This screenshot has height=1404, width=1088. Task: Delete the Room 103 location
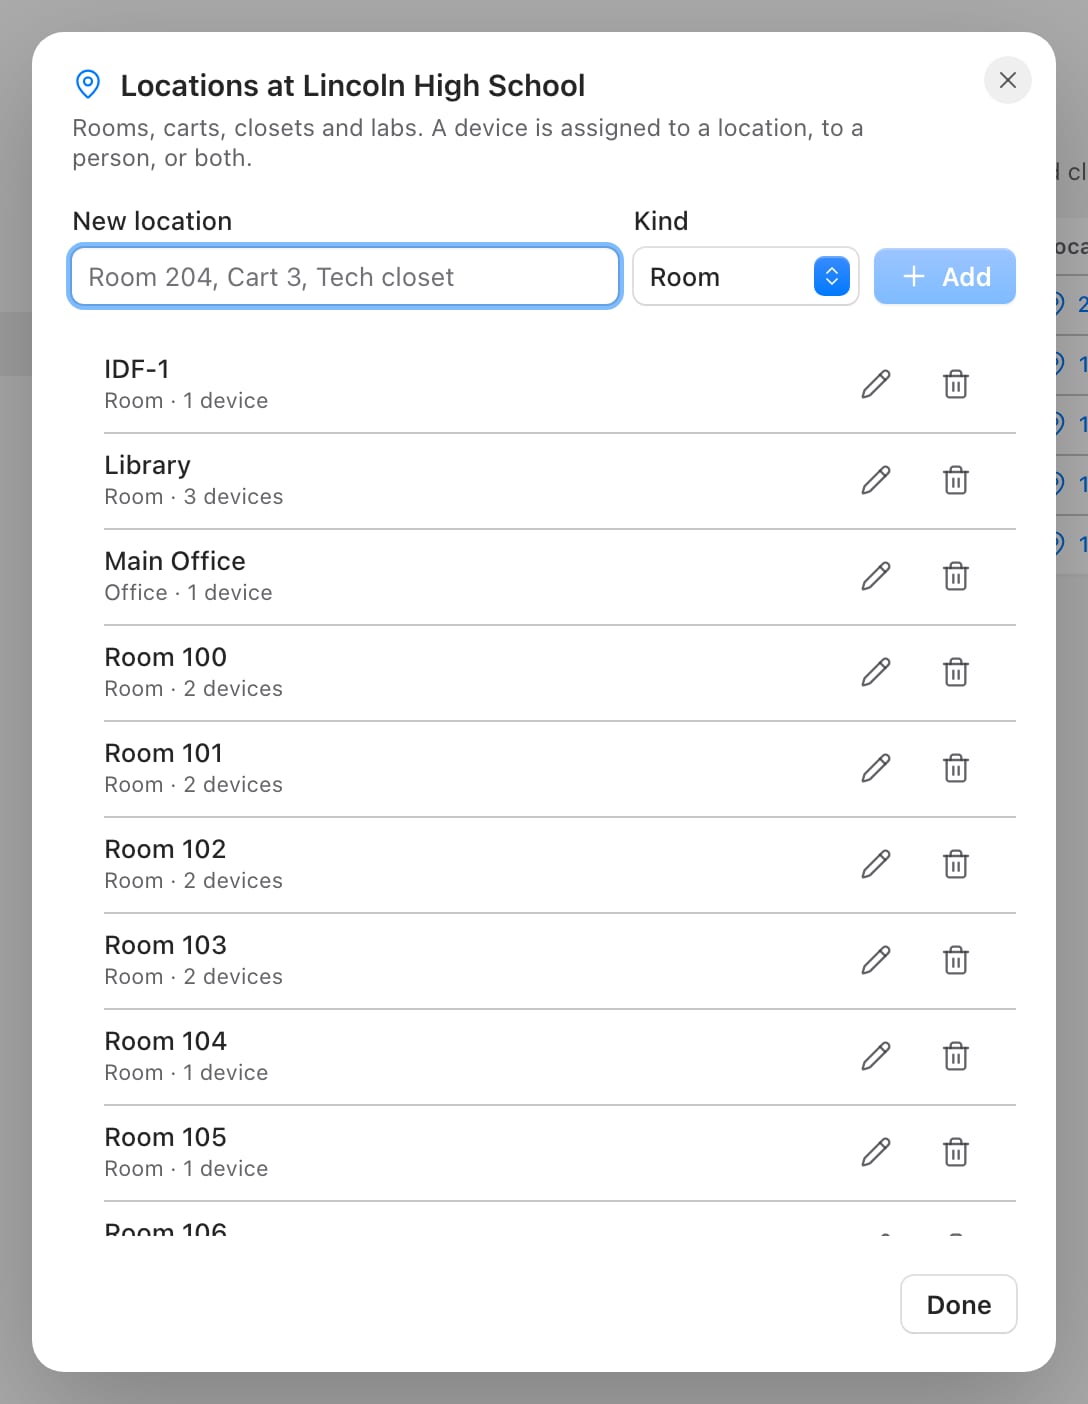click(956, 960)
